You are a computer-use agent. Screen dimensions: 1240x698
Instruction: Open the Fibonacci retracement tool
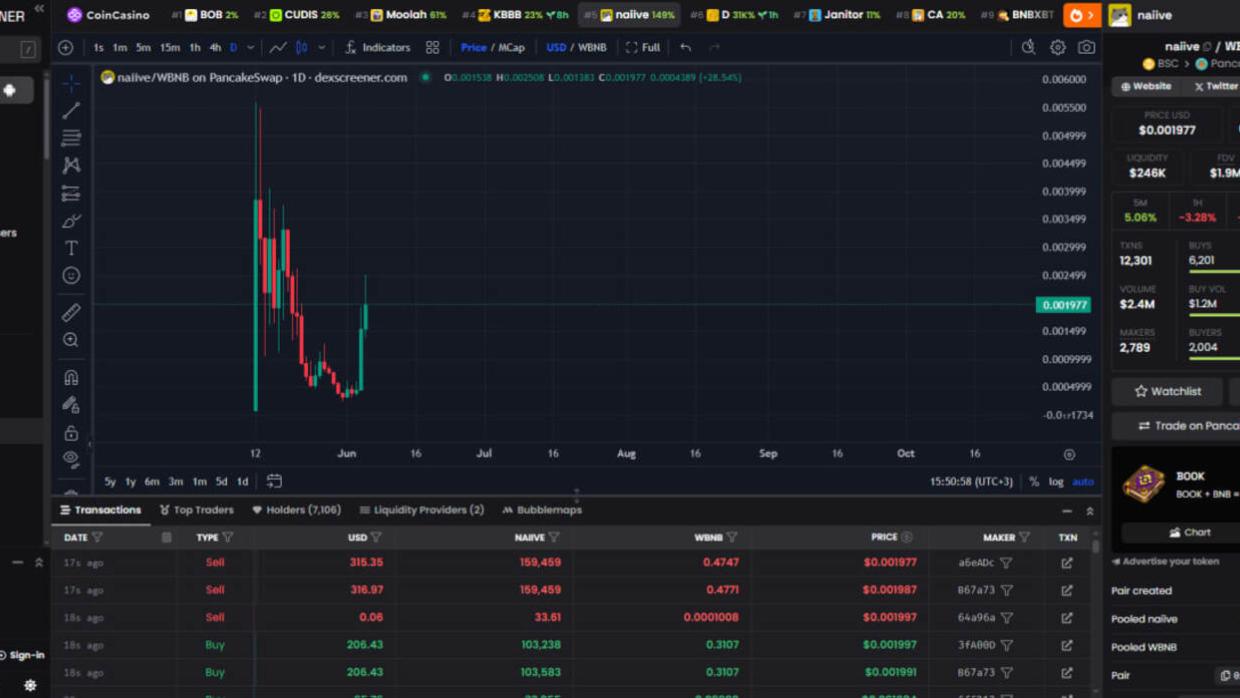point(71,138)
